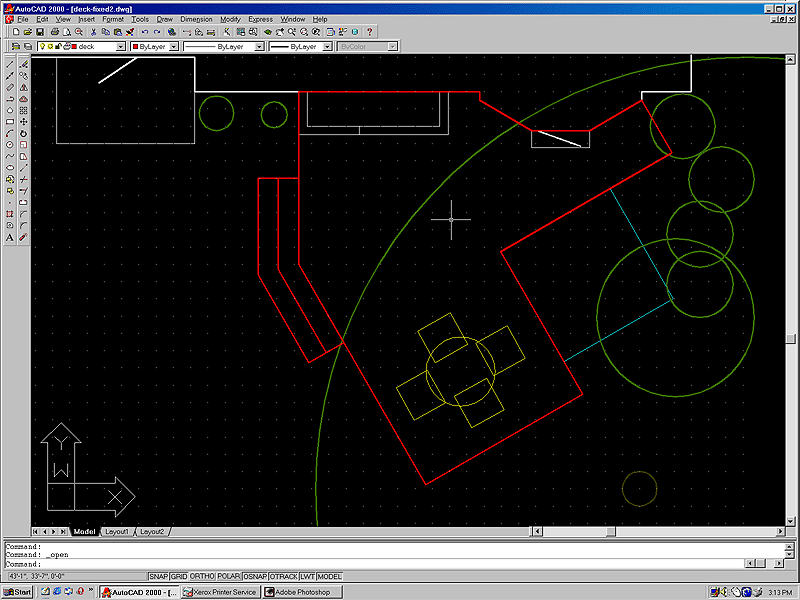The width and height of the screenshot is (800, 600).
Task: Expand the ByLayer color dropdown
Action: coord(174,46)
